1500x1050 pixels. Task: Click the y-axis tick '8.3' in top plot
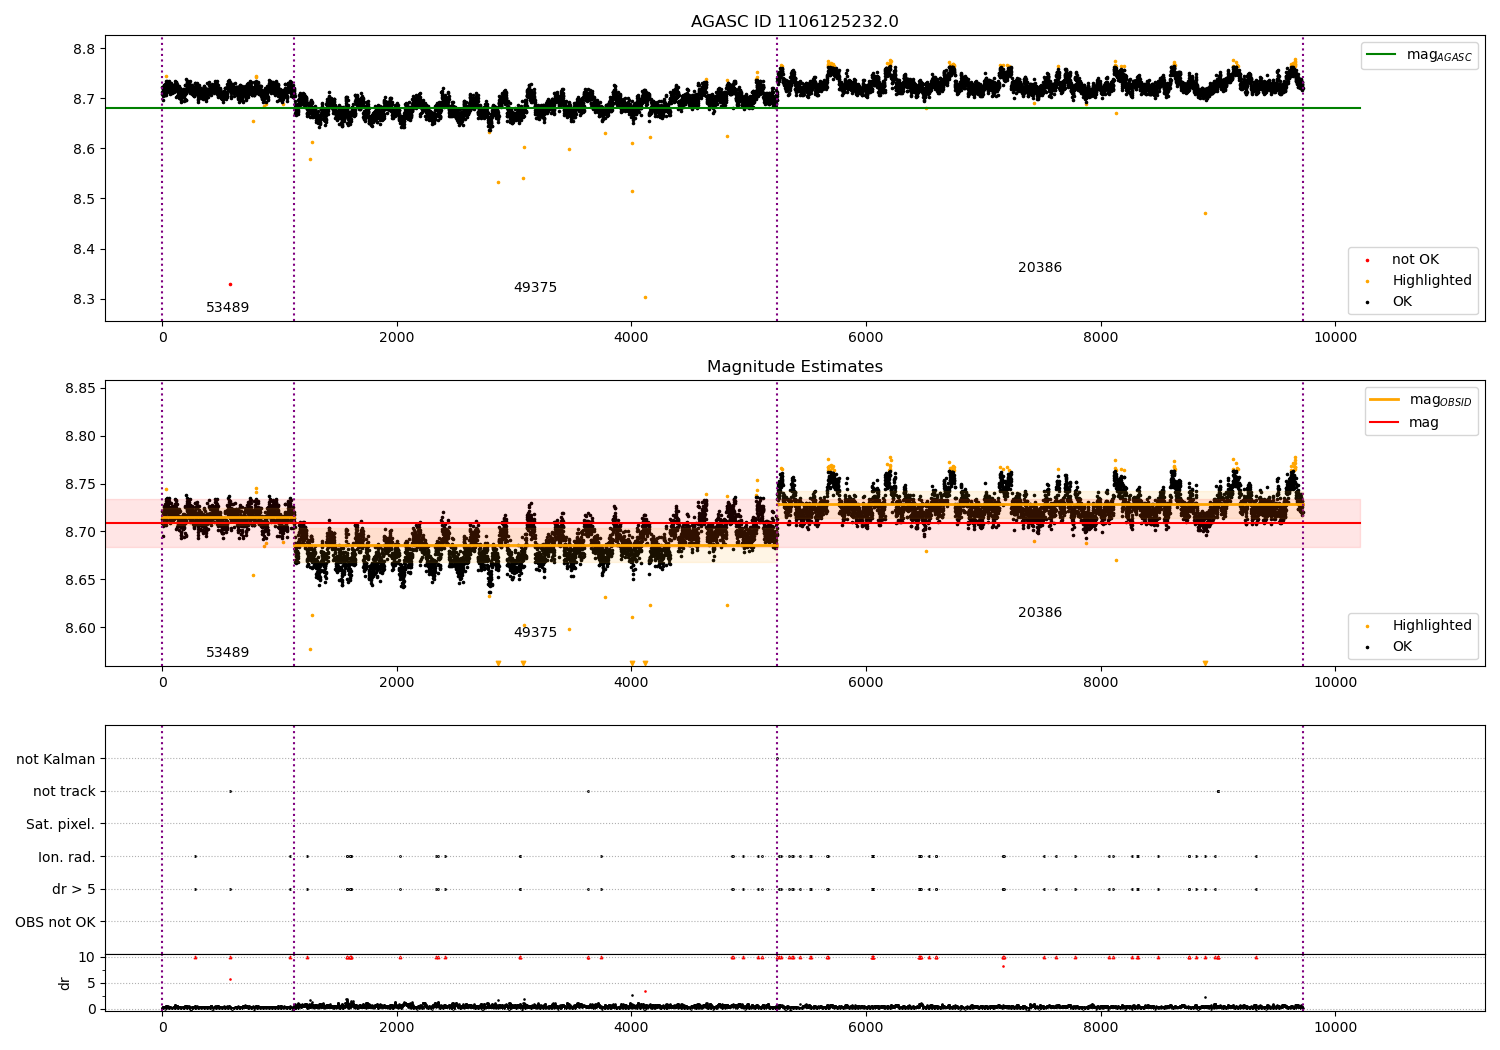pyautogui.click(x=85, y=300)
